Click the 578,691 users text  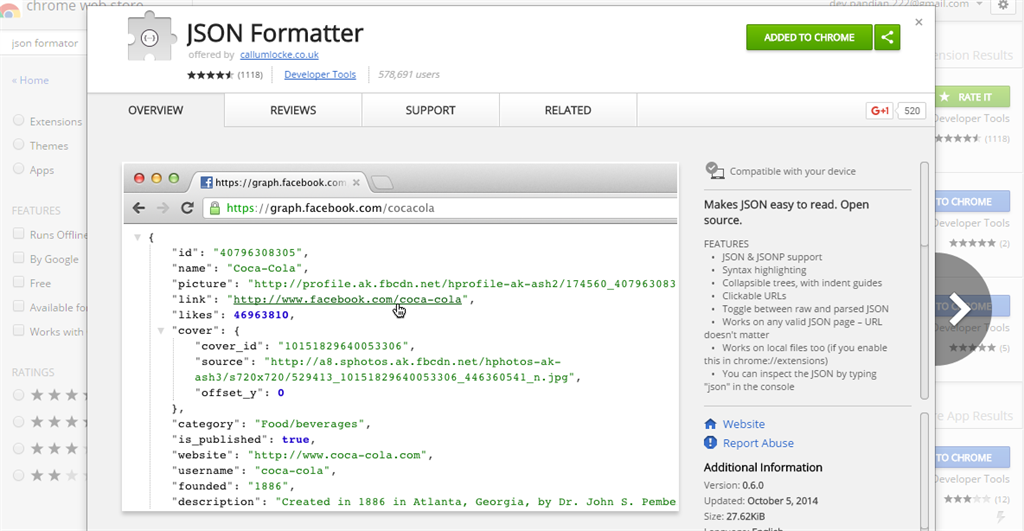coord(409,74)
